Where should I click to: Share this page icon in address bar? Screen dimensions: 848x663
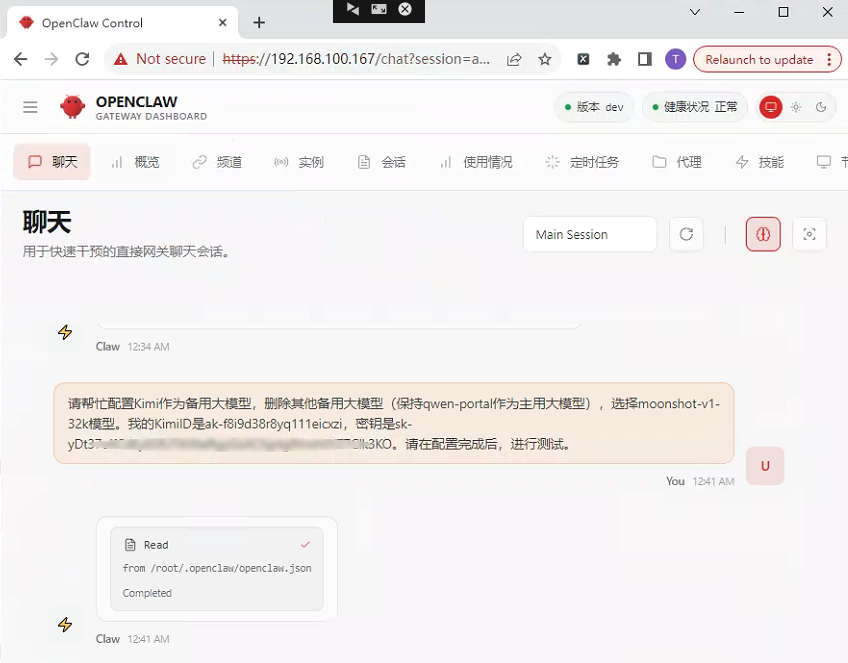tap(514, 59)
